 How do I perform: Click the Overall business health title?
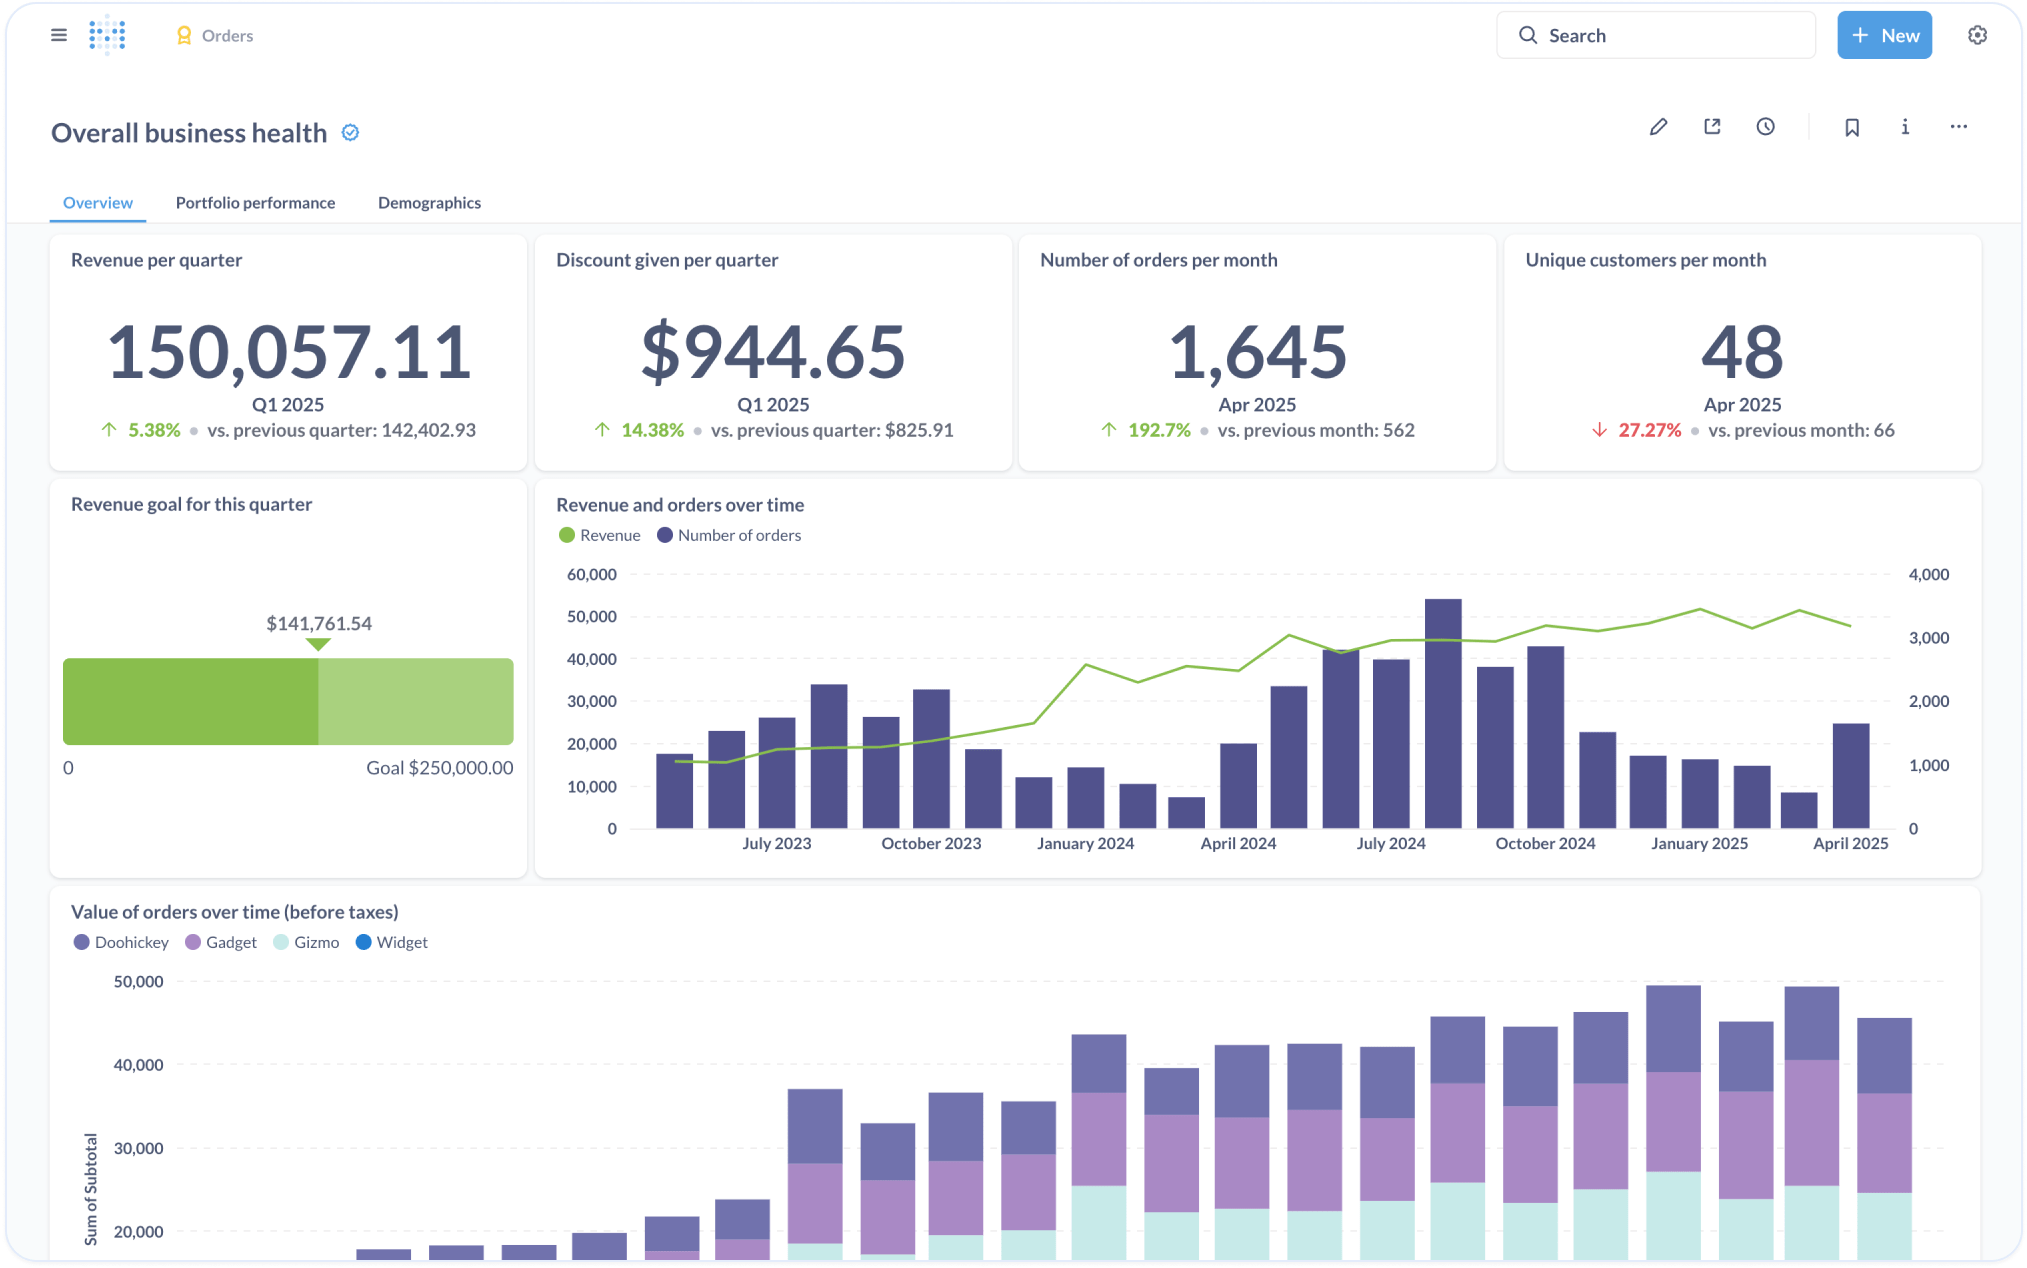pyautogui.click(x=189, y=132)
